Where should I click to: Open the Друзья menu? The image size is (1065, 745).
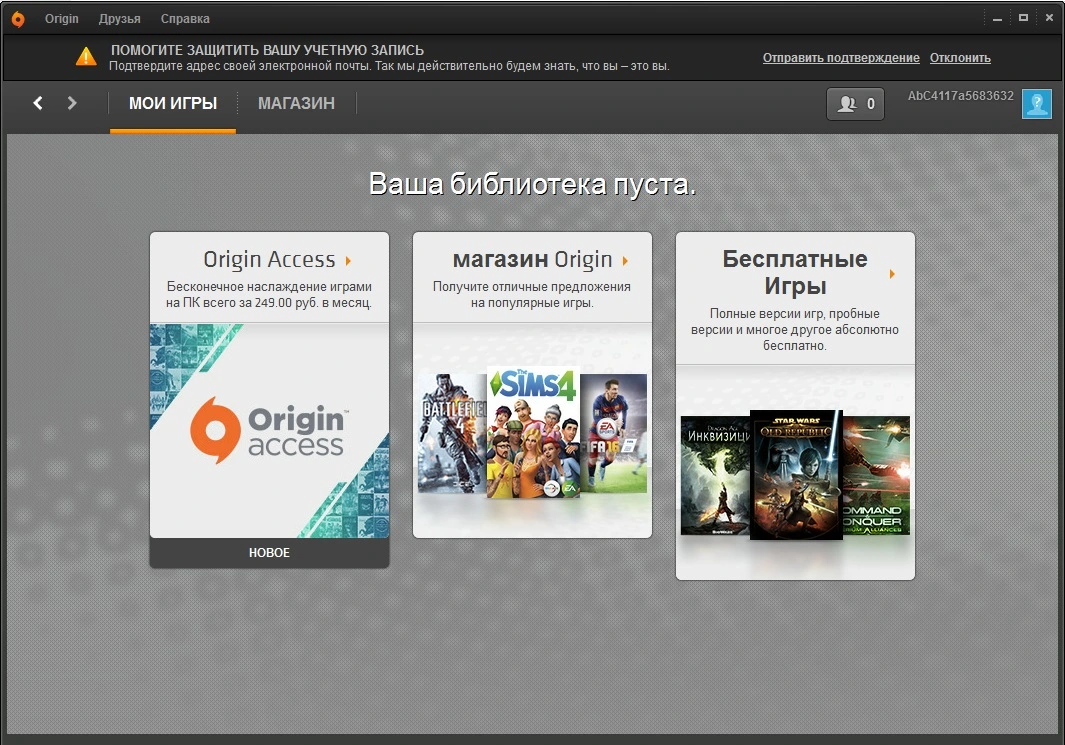click(120, 19)
